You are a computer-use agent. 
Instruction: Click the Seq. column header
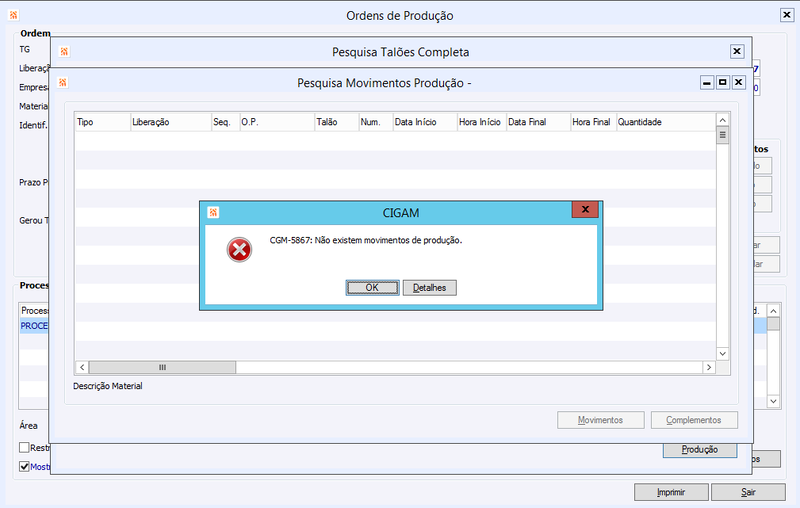tap(226, 122)
